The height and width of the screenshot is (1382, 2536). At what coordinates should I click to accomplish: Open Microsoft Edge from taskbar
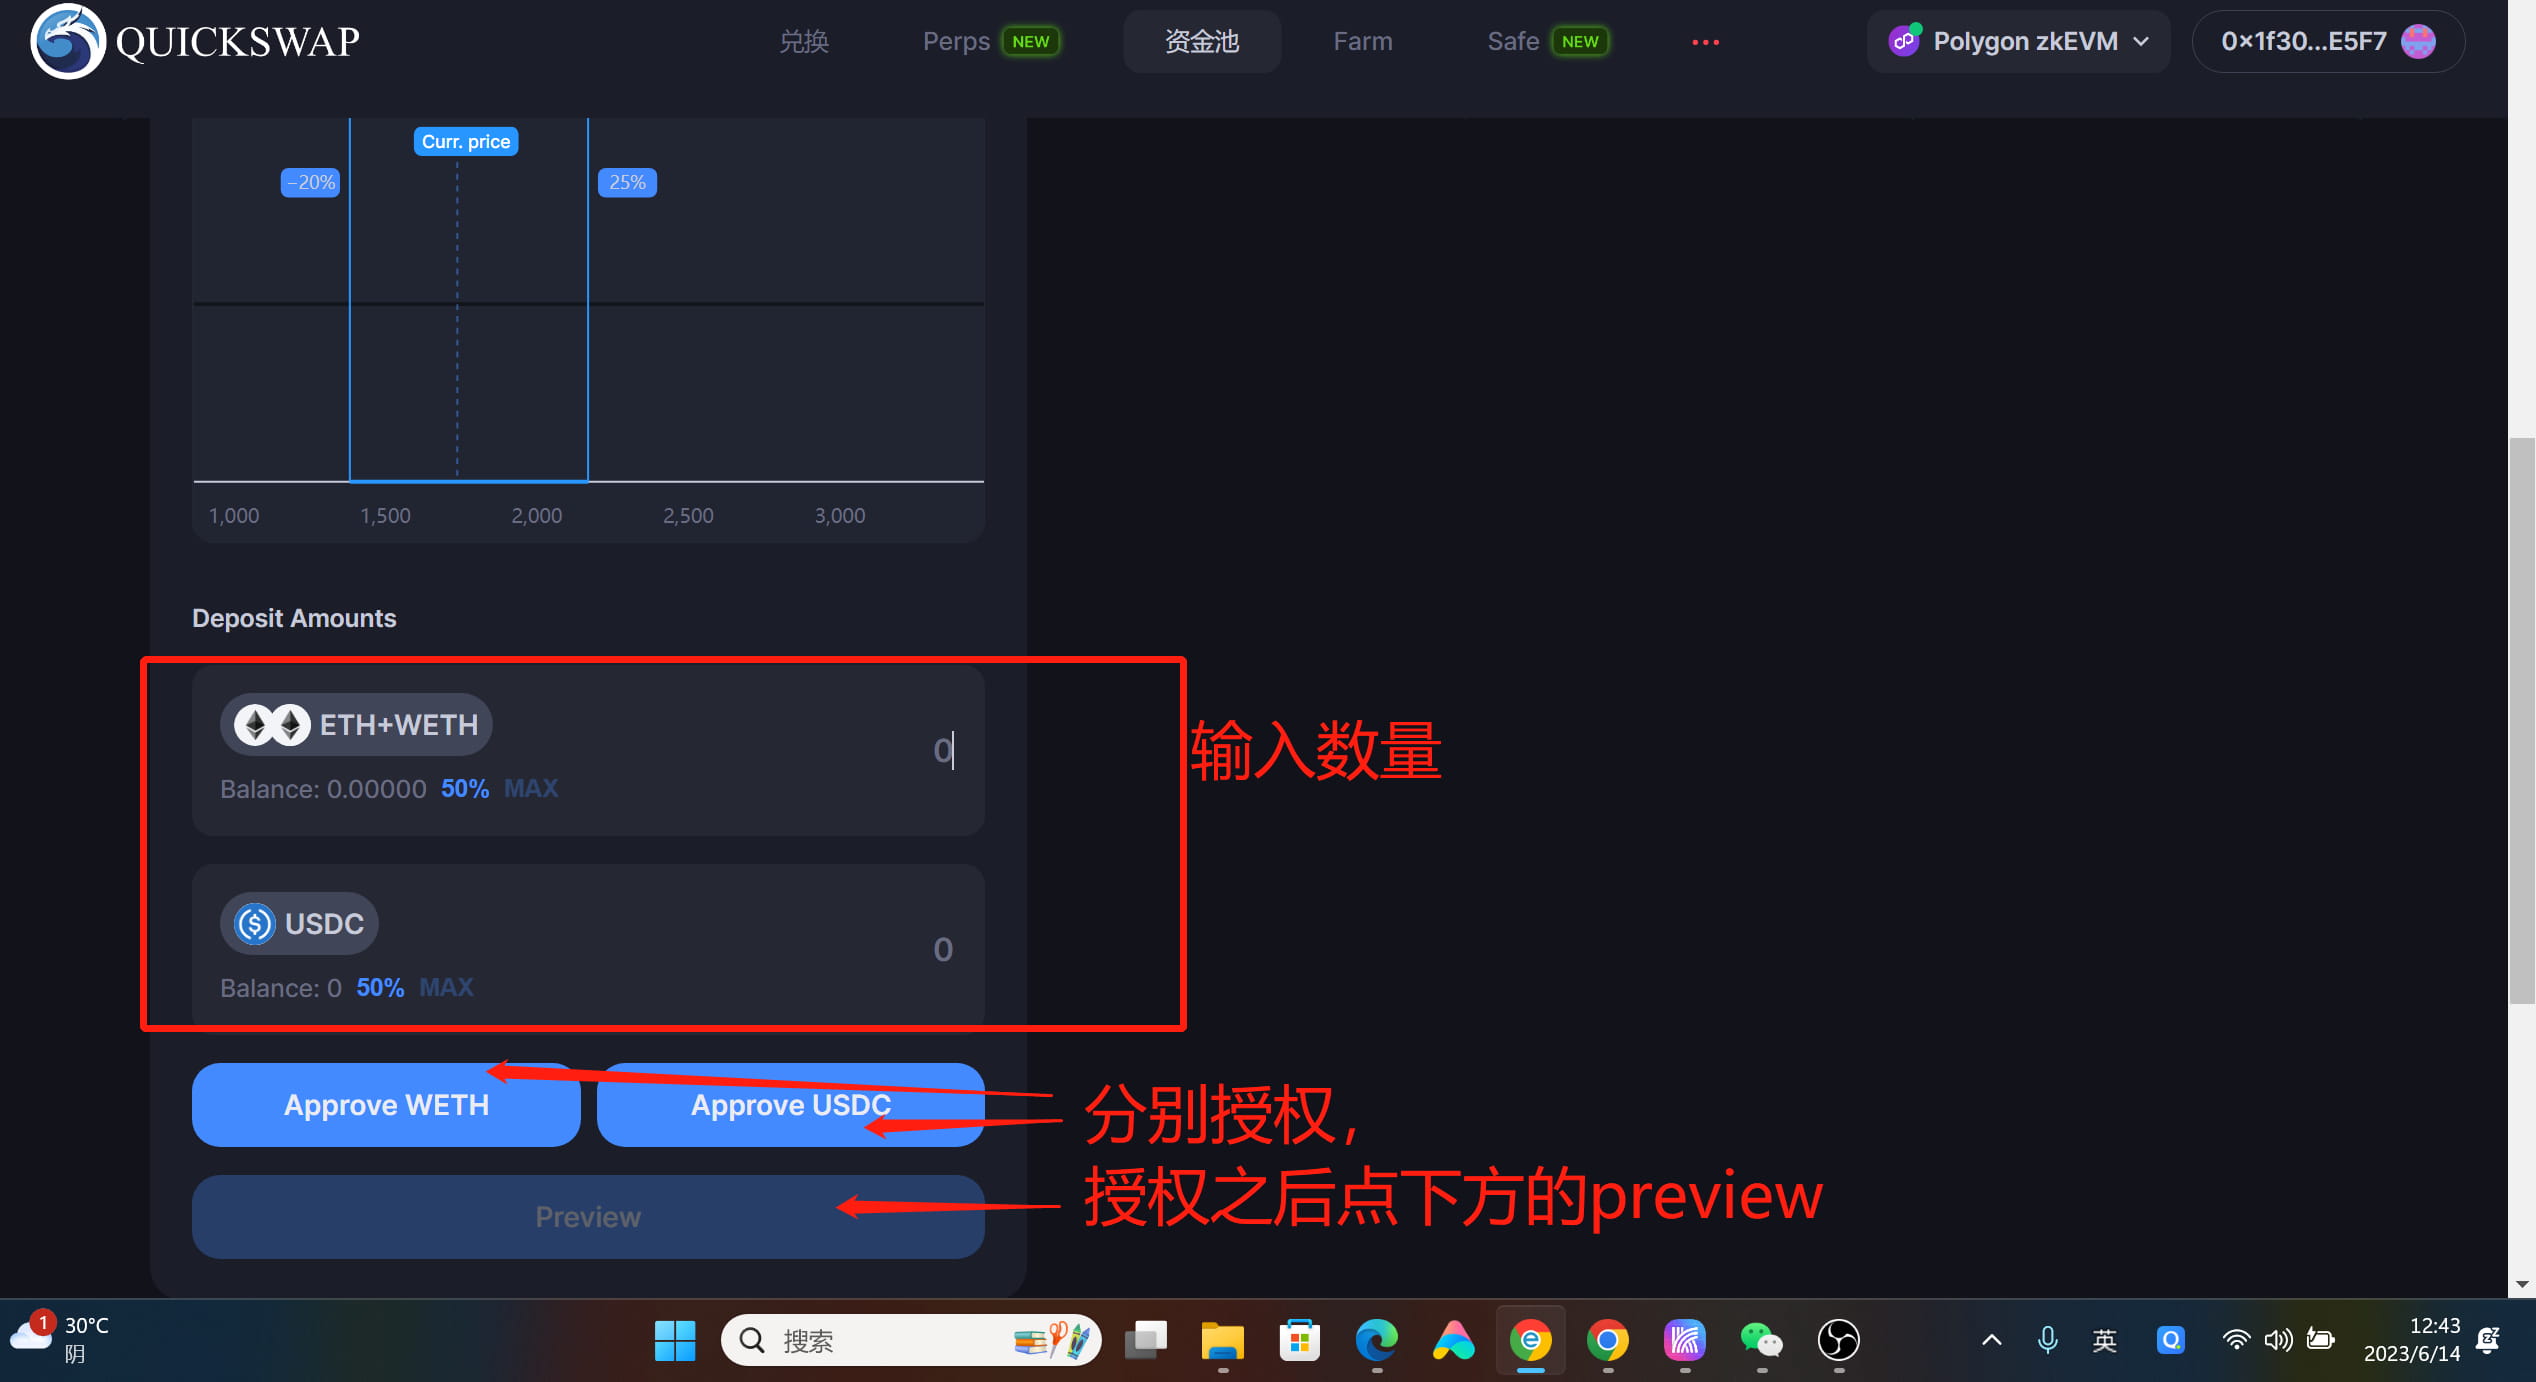pos(1376,1340)
